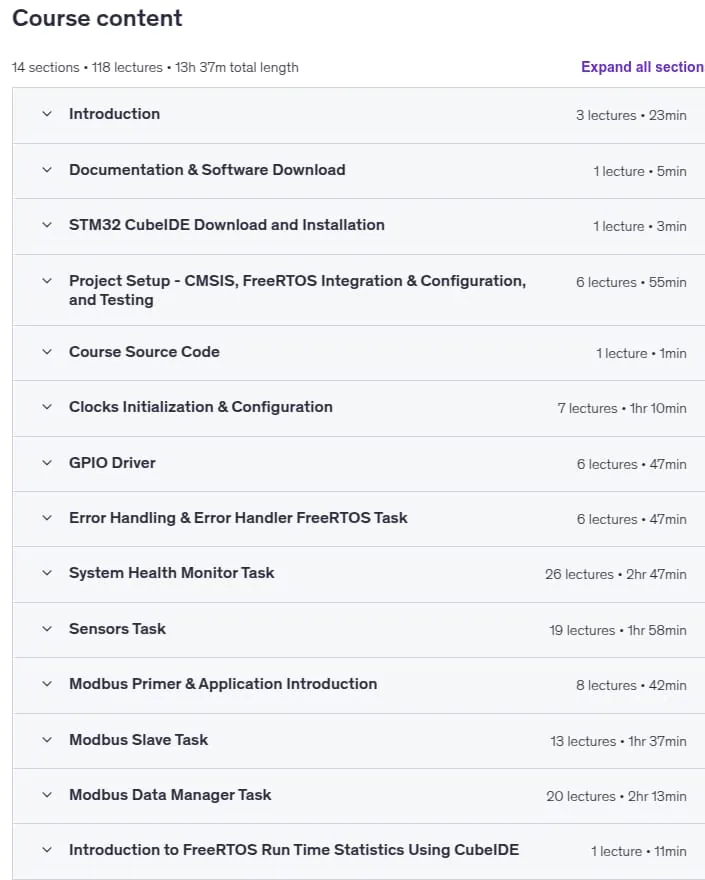Expand all sections link

pyautogui.click(x=643, y=67)
